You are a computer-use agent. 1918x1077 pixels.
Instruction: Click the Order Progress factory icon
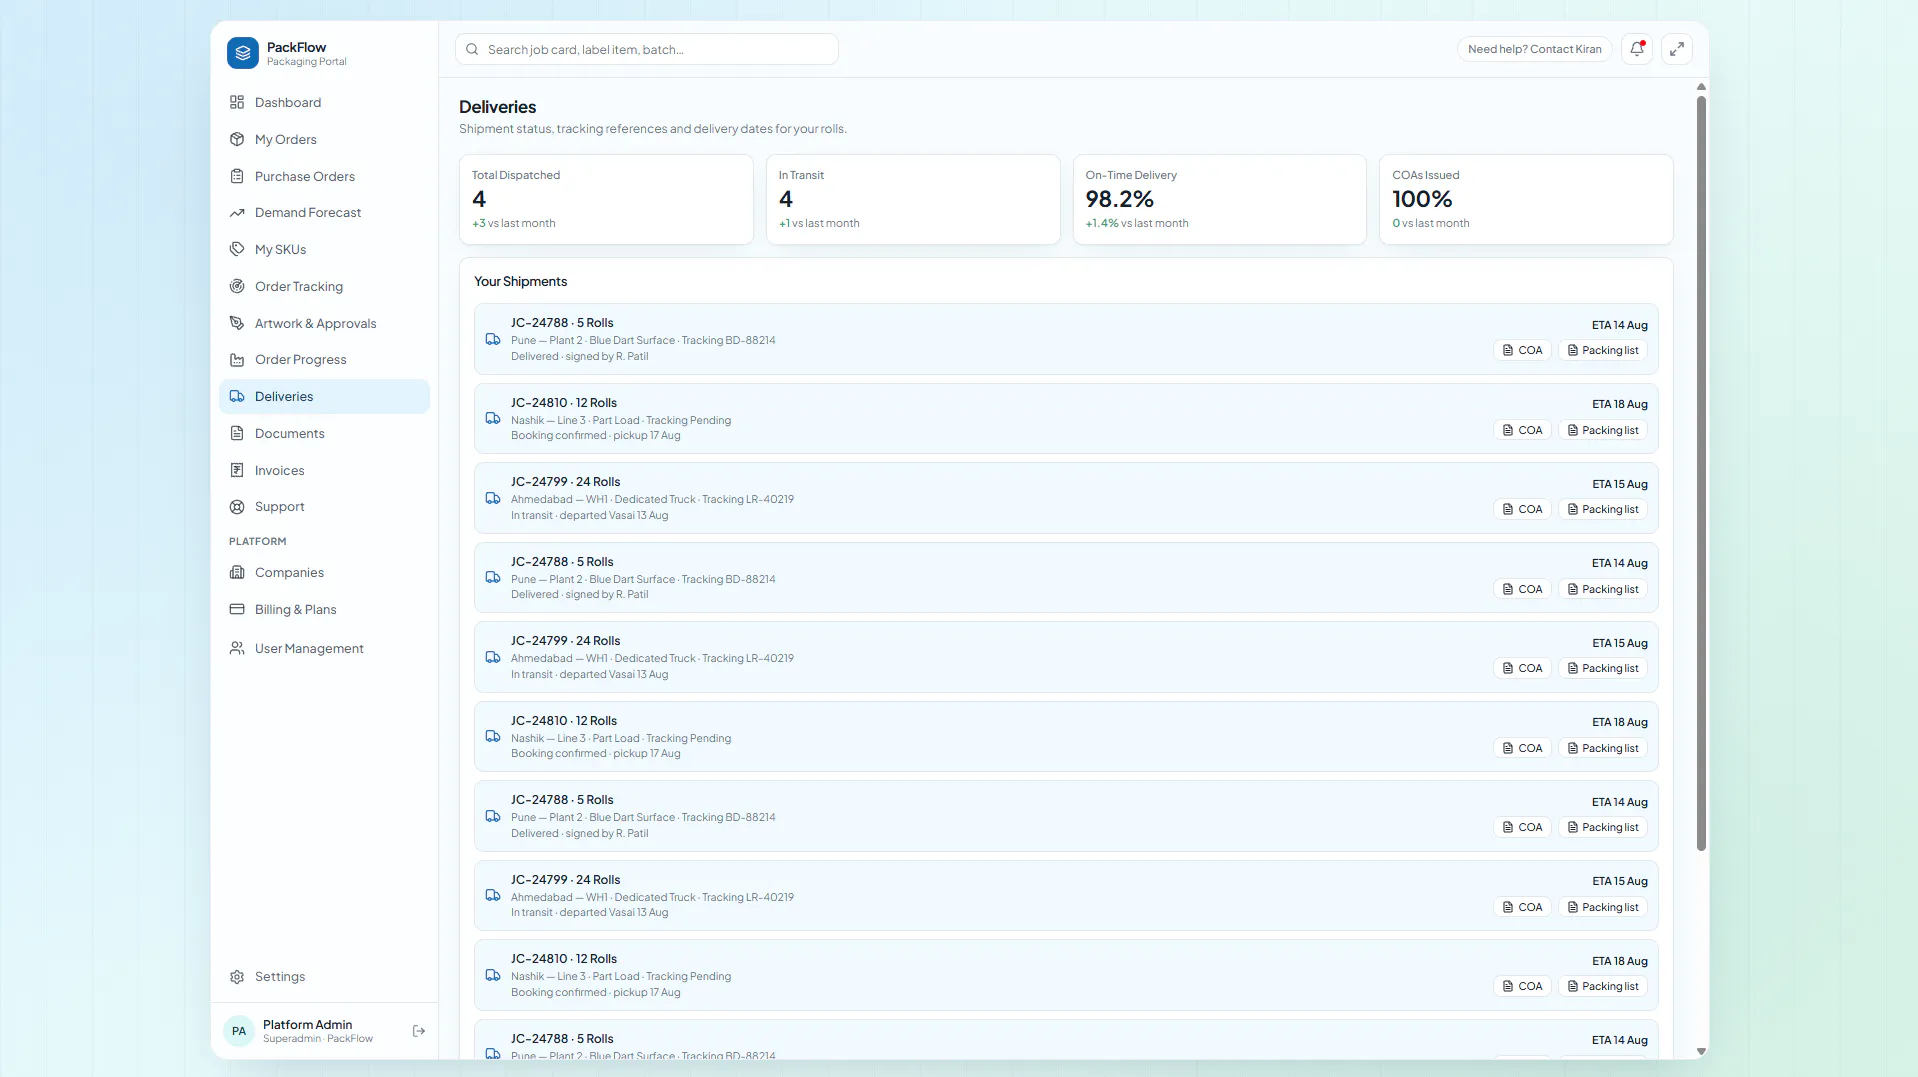pos(237,360)
